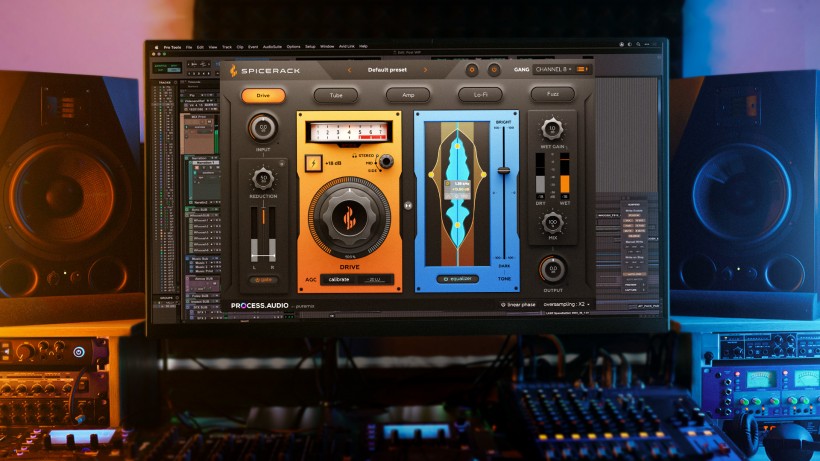Click the orange gang link icon beside Channel B
Viewport: 820px width, 461px height.
point(582,70)
